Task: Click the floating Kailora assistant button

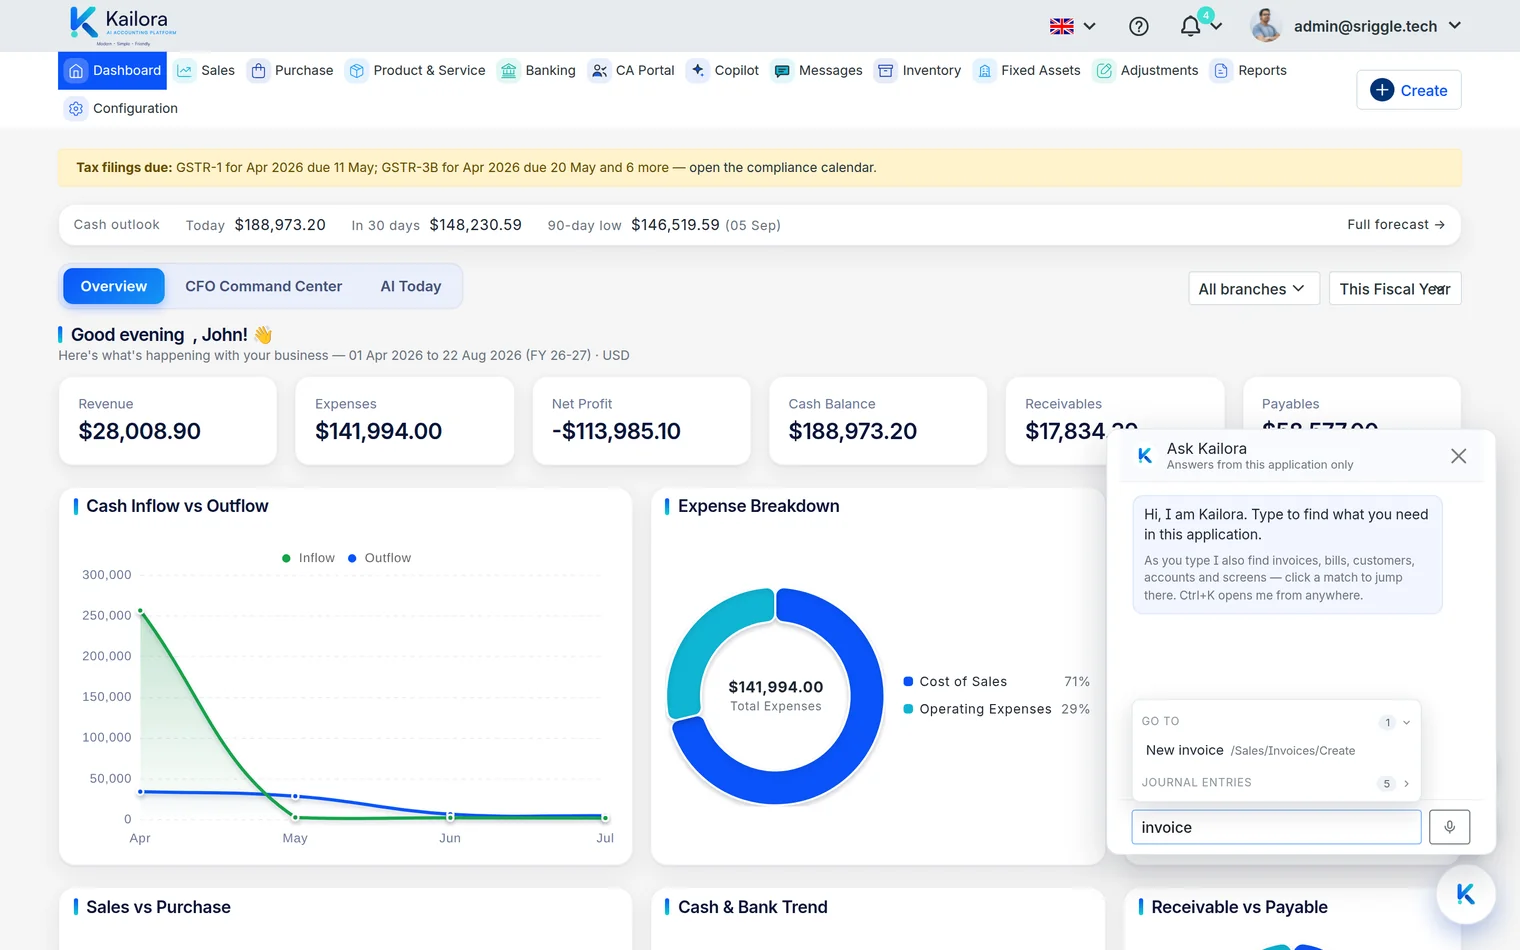Action: tap(1465, 894)
